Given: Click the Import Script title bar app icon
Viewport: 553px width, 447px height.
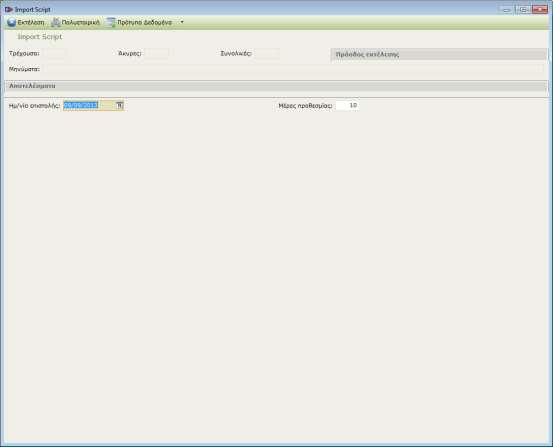Looking at the screenshot, I should coord(9,9).
